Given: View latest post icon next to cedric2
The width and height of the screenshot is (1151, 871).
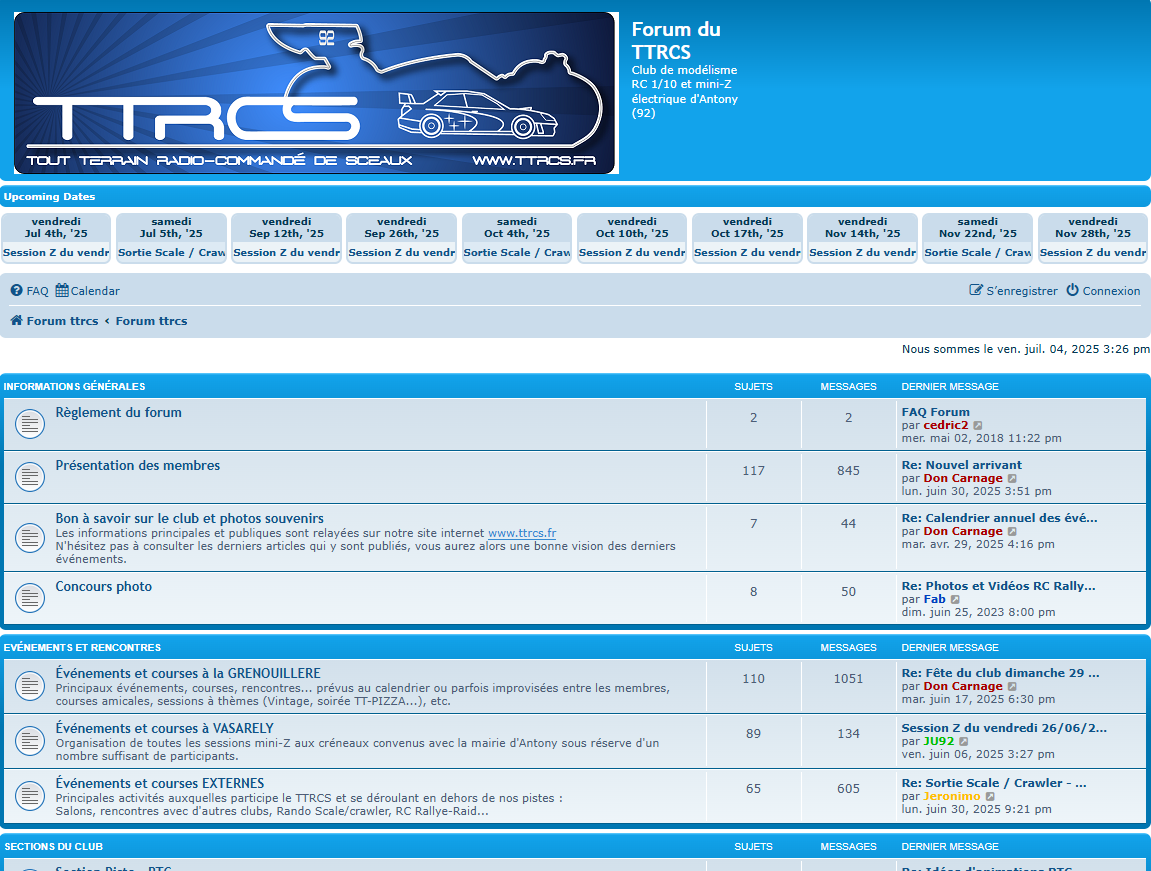Looking at the screenshot, I should [x=978, y=426].
